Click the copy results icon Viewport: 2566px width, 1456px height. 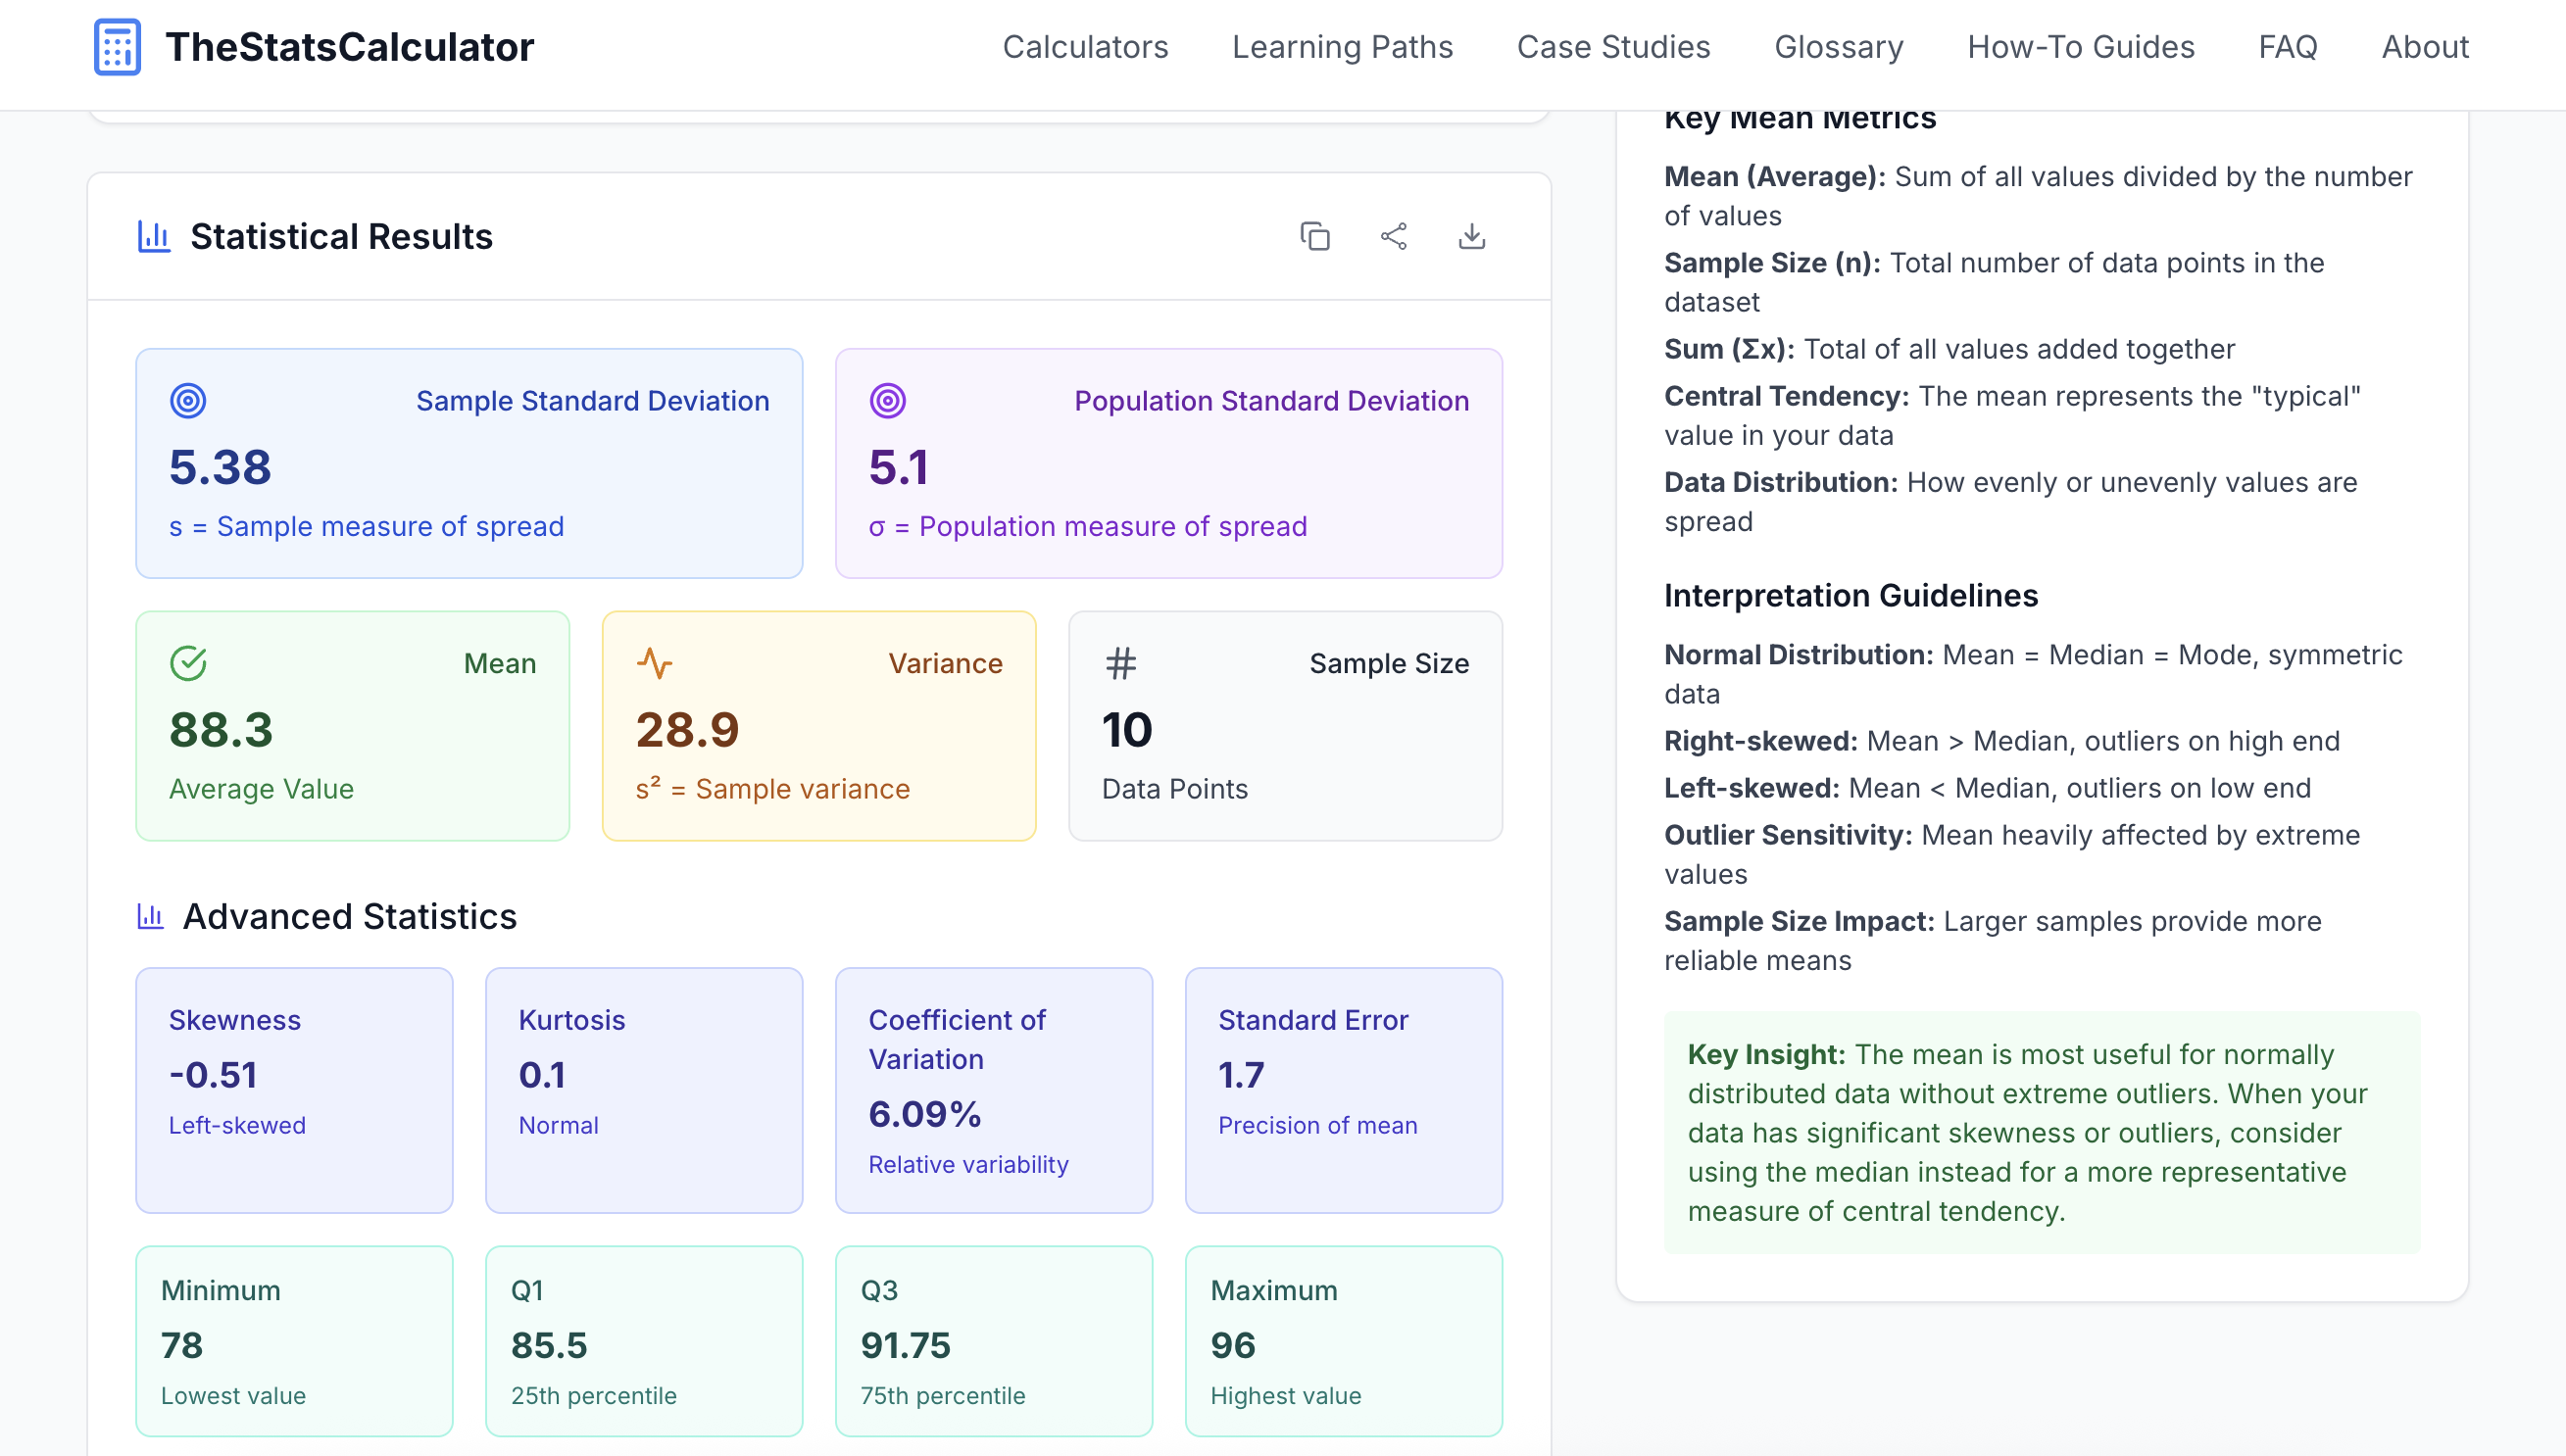click(x=1315, y=237)
